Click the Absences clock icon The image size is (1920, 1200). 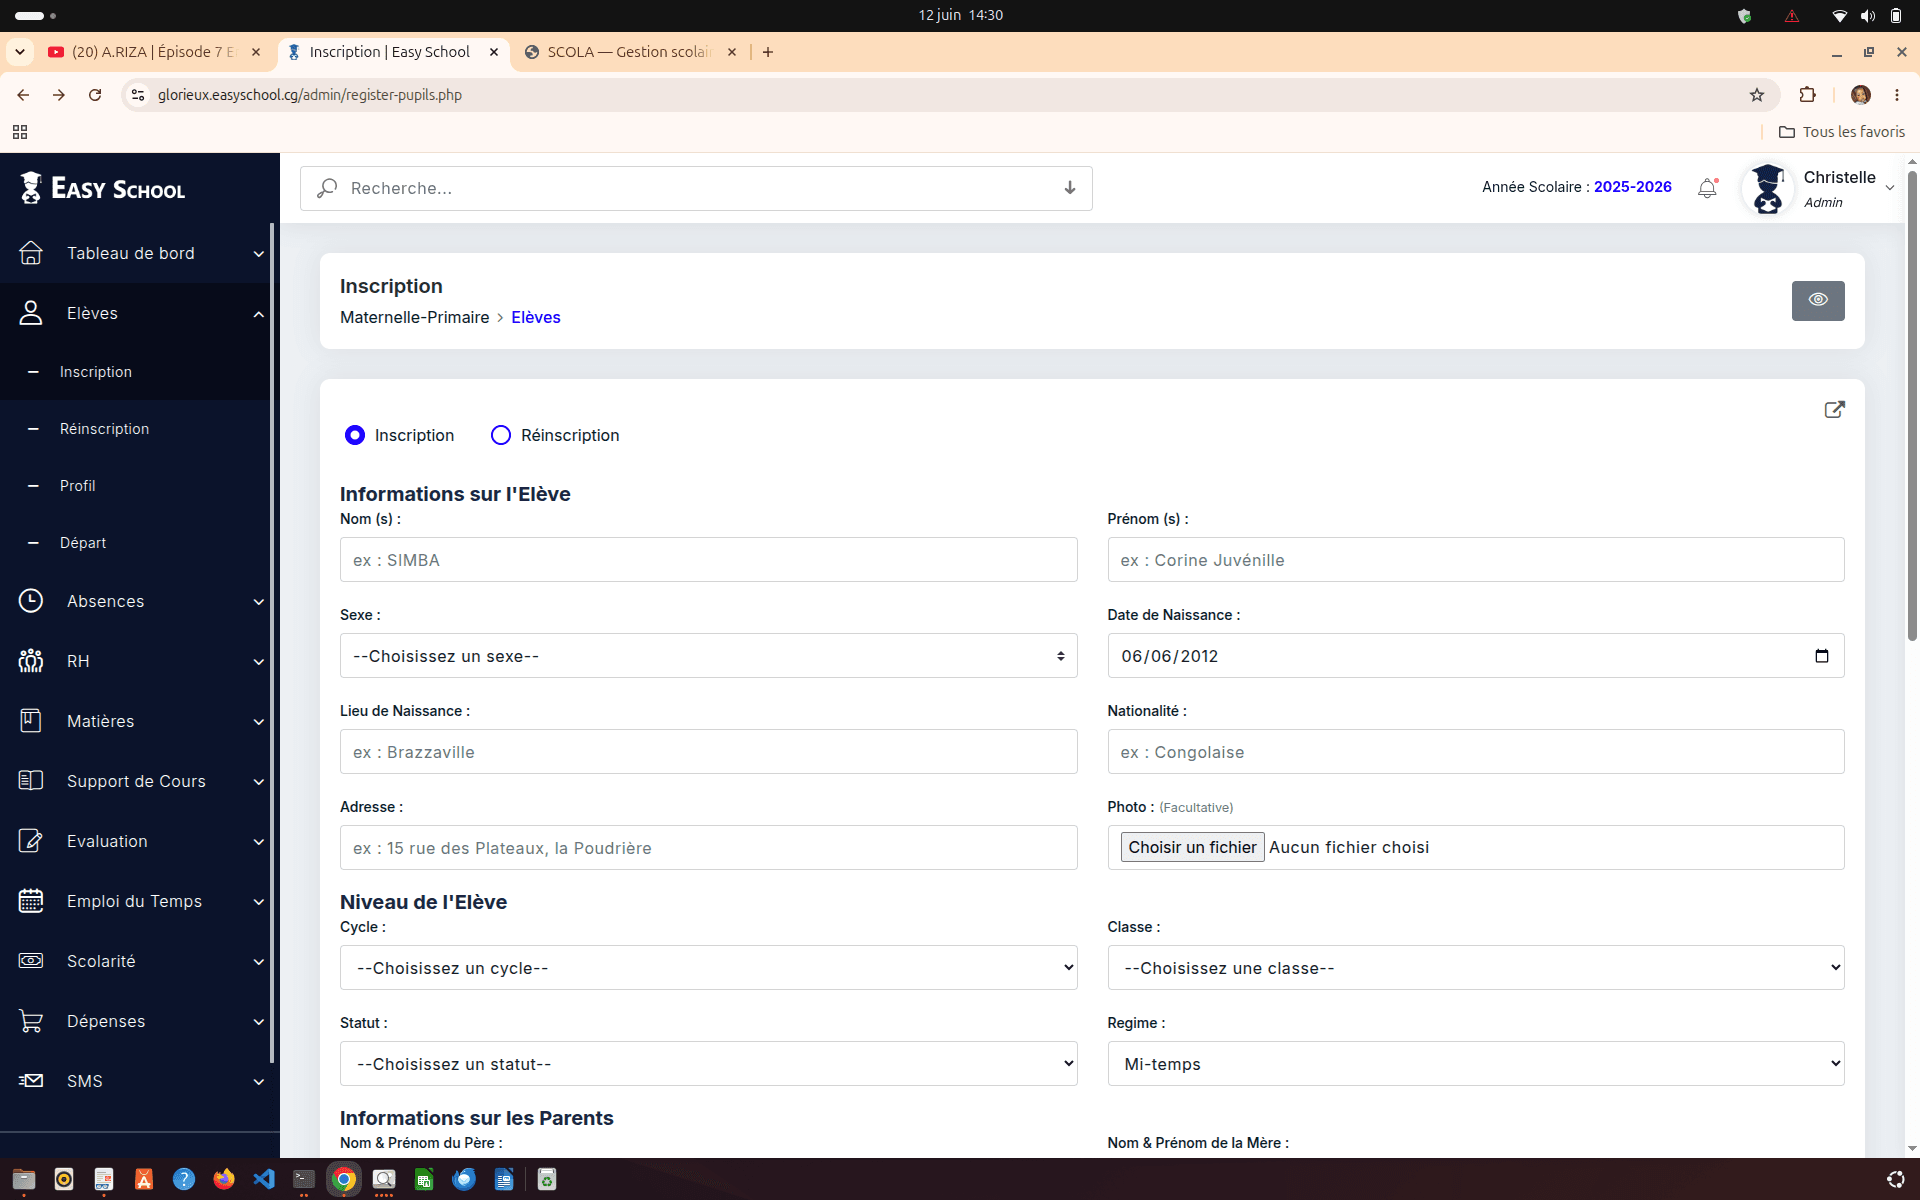(31, 601)
